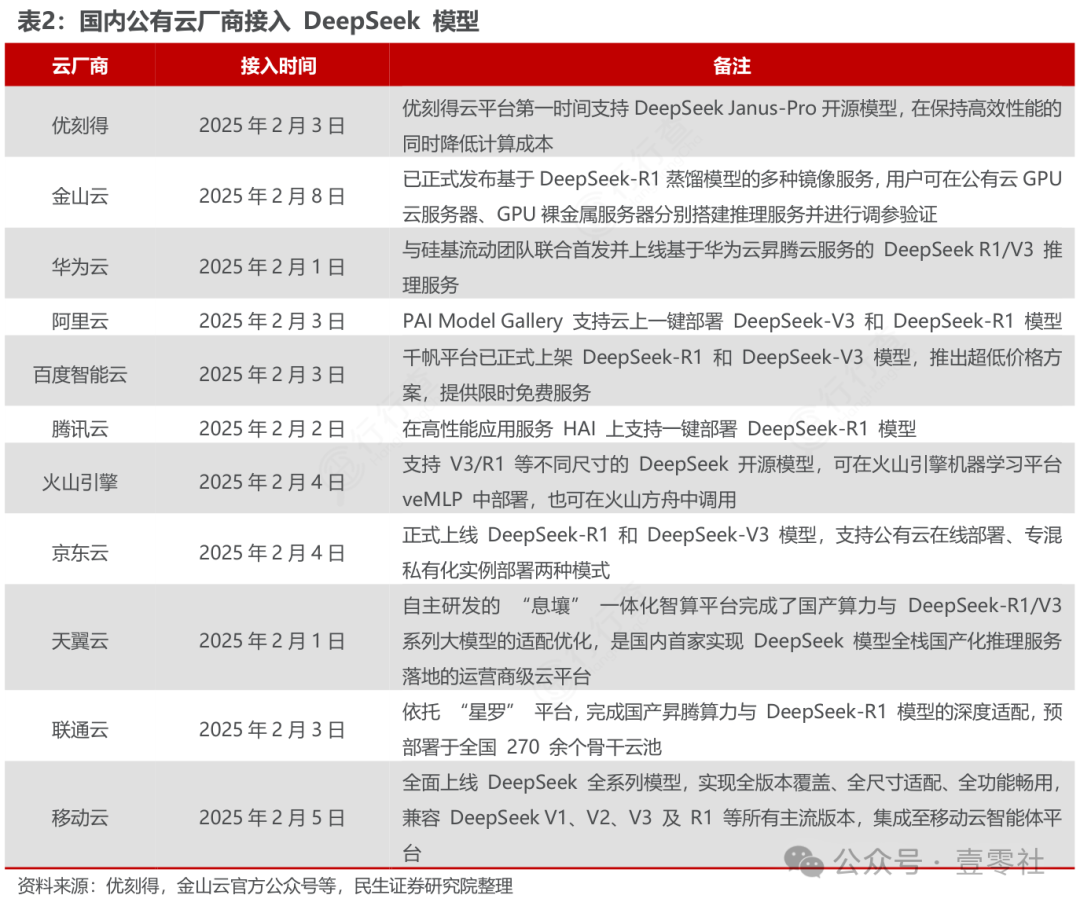Click the remark mentioning veMLP 中部署
This screenshot has height=906, width=1080.
coord(732,482)
